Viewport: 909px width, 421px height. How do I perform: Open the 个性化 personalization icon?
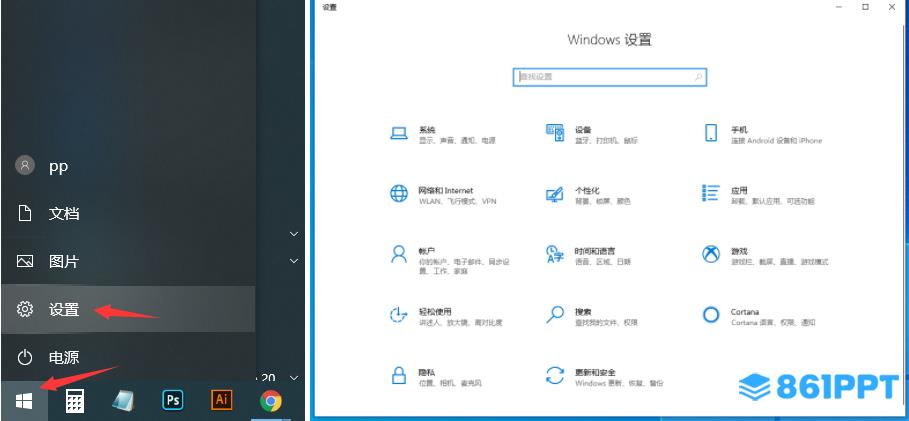555,194
